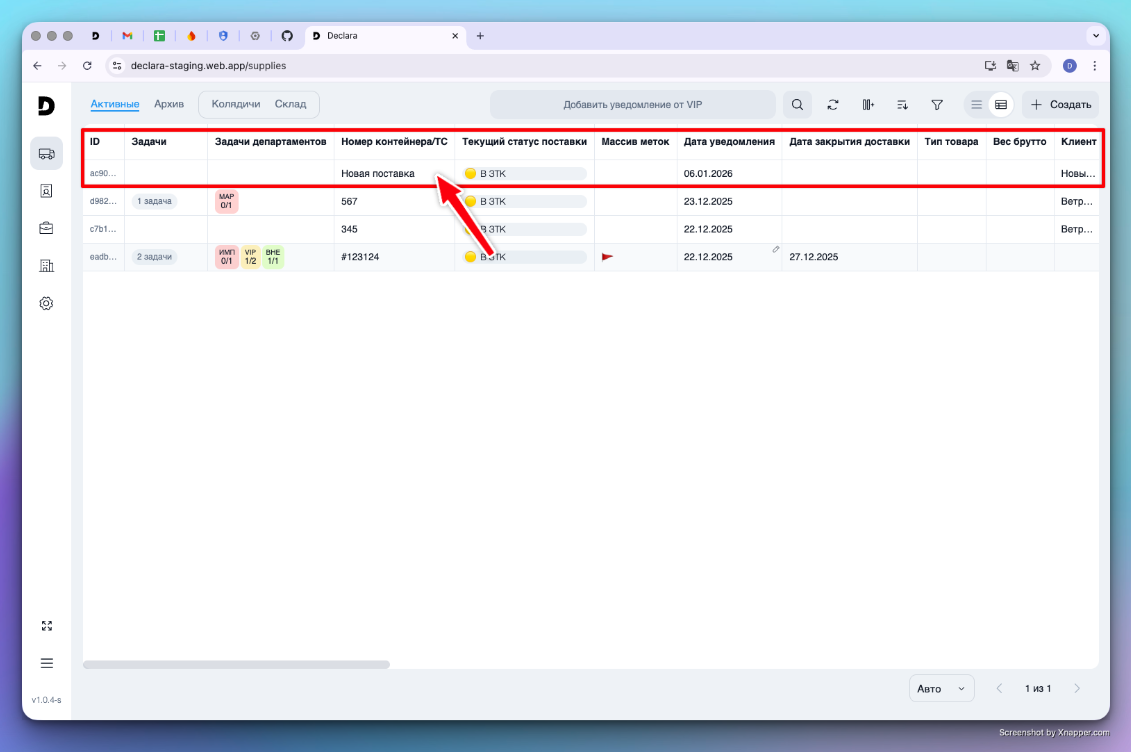Refresh the supplies list with sync icon

pos(832,105)
